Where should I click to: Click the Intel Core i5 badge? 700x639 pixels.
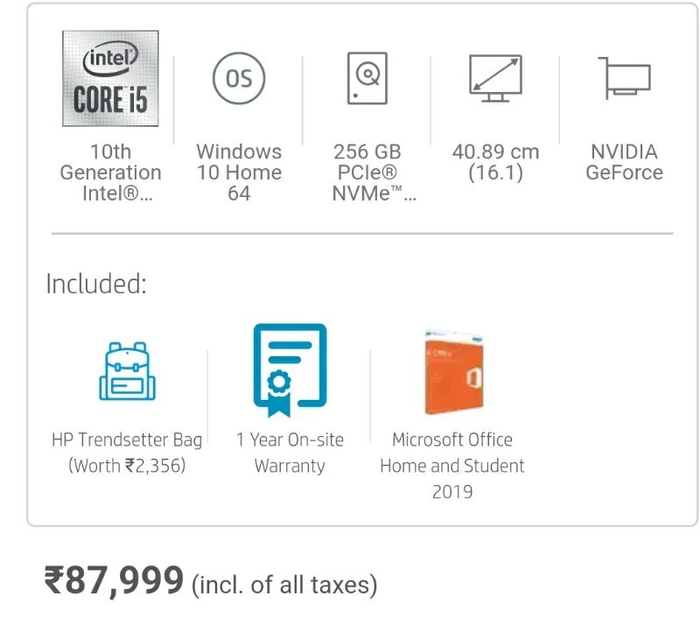pos(110,79)
